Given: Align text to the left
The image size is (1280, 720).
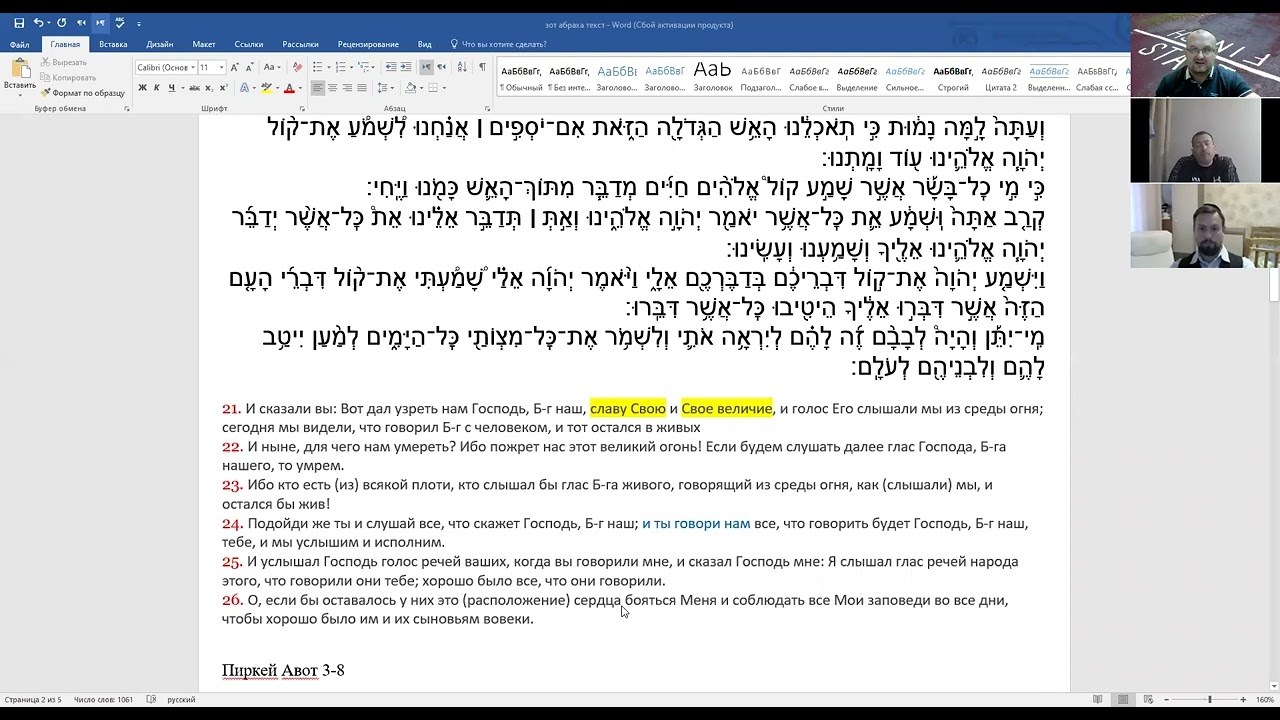Looking at the screenshot, I should click(318, 88).
